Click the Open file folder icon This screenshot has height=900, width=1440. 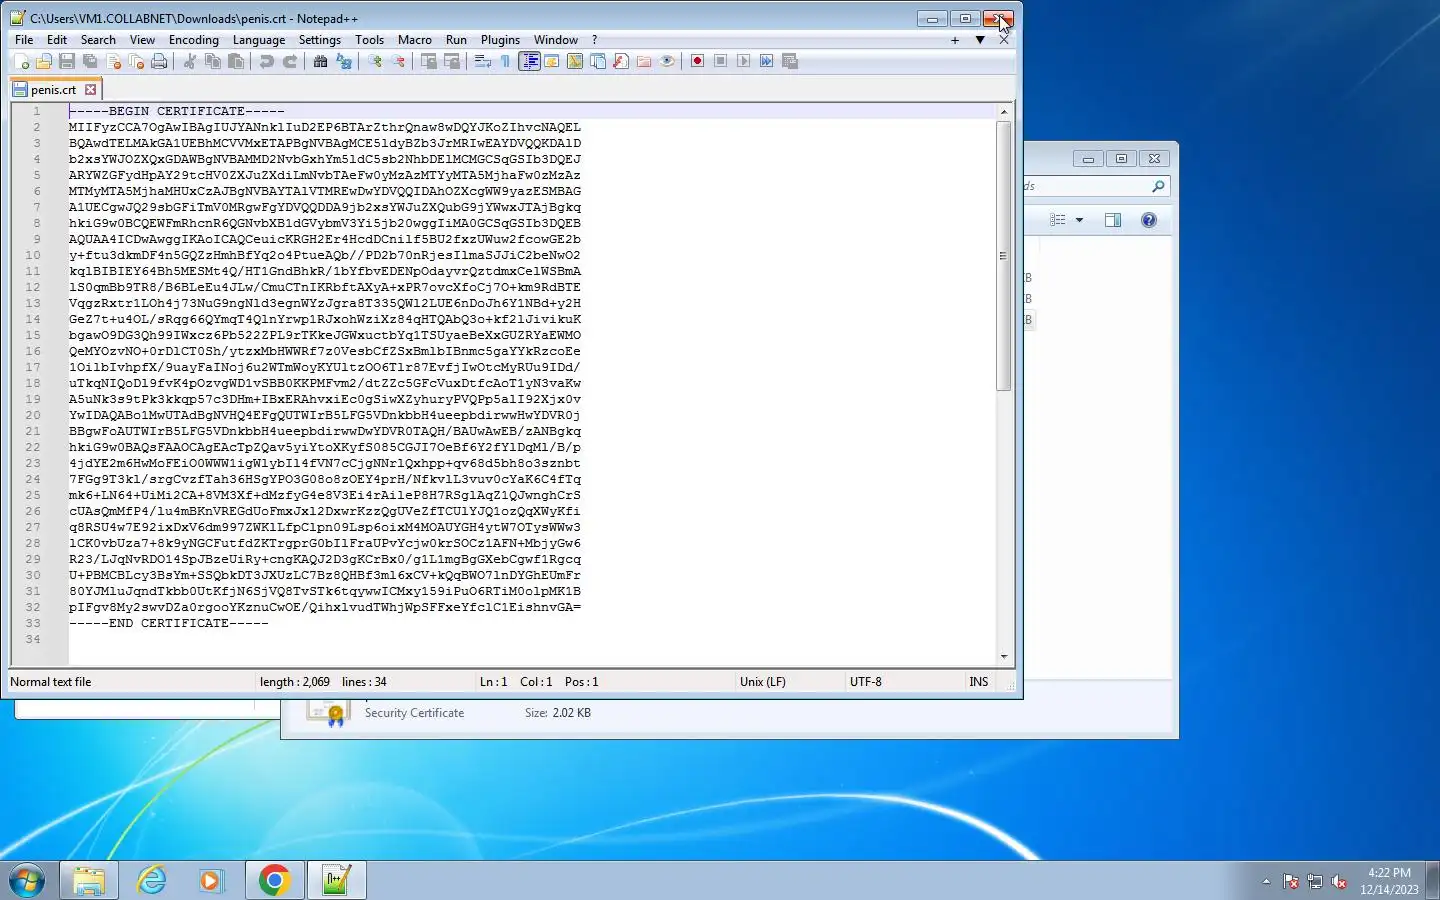tap(44, 61)
